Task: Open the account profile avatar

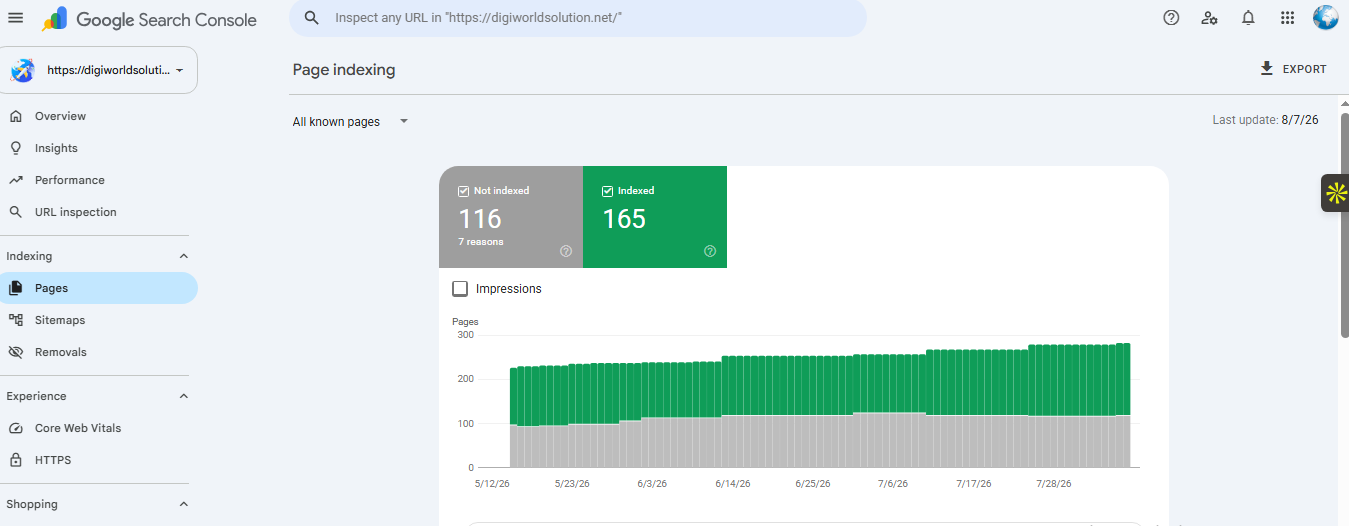Action: [x=1325, y=18]
